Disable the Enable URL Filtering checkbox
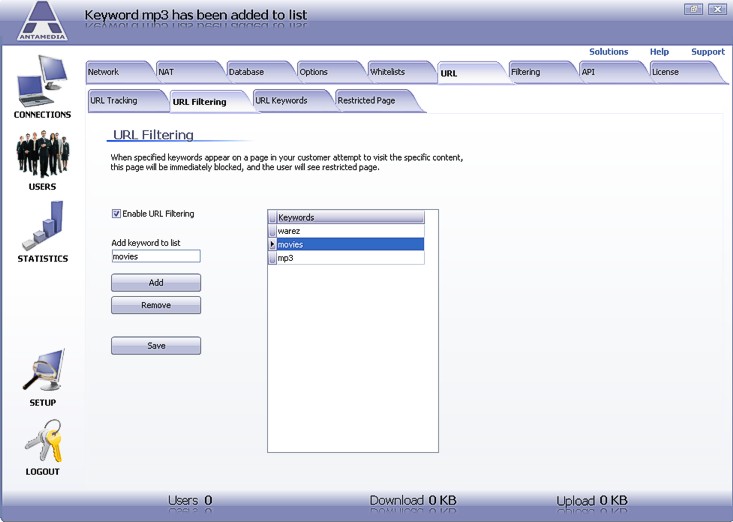 point(117,214)
